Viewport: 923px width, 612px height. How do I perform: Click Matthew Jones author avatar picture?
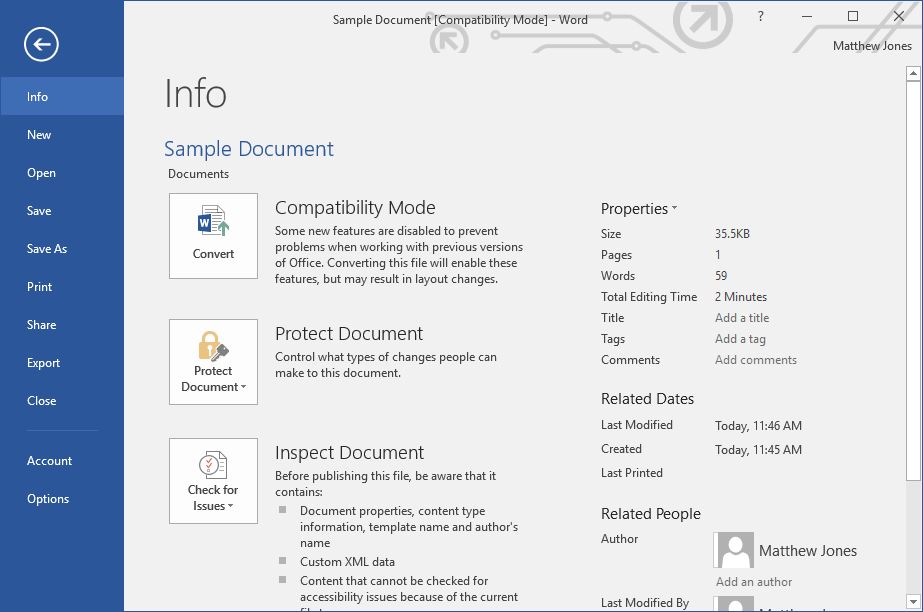733,550
